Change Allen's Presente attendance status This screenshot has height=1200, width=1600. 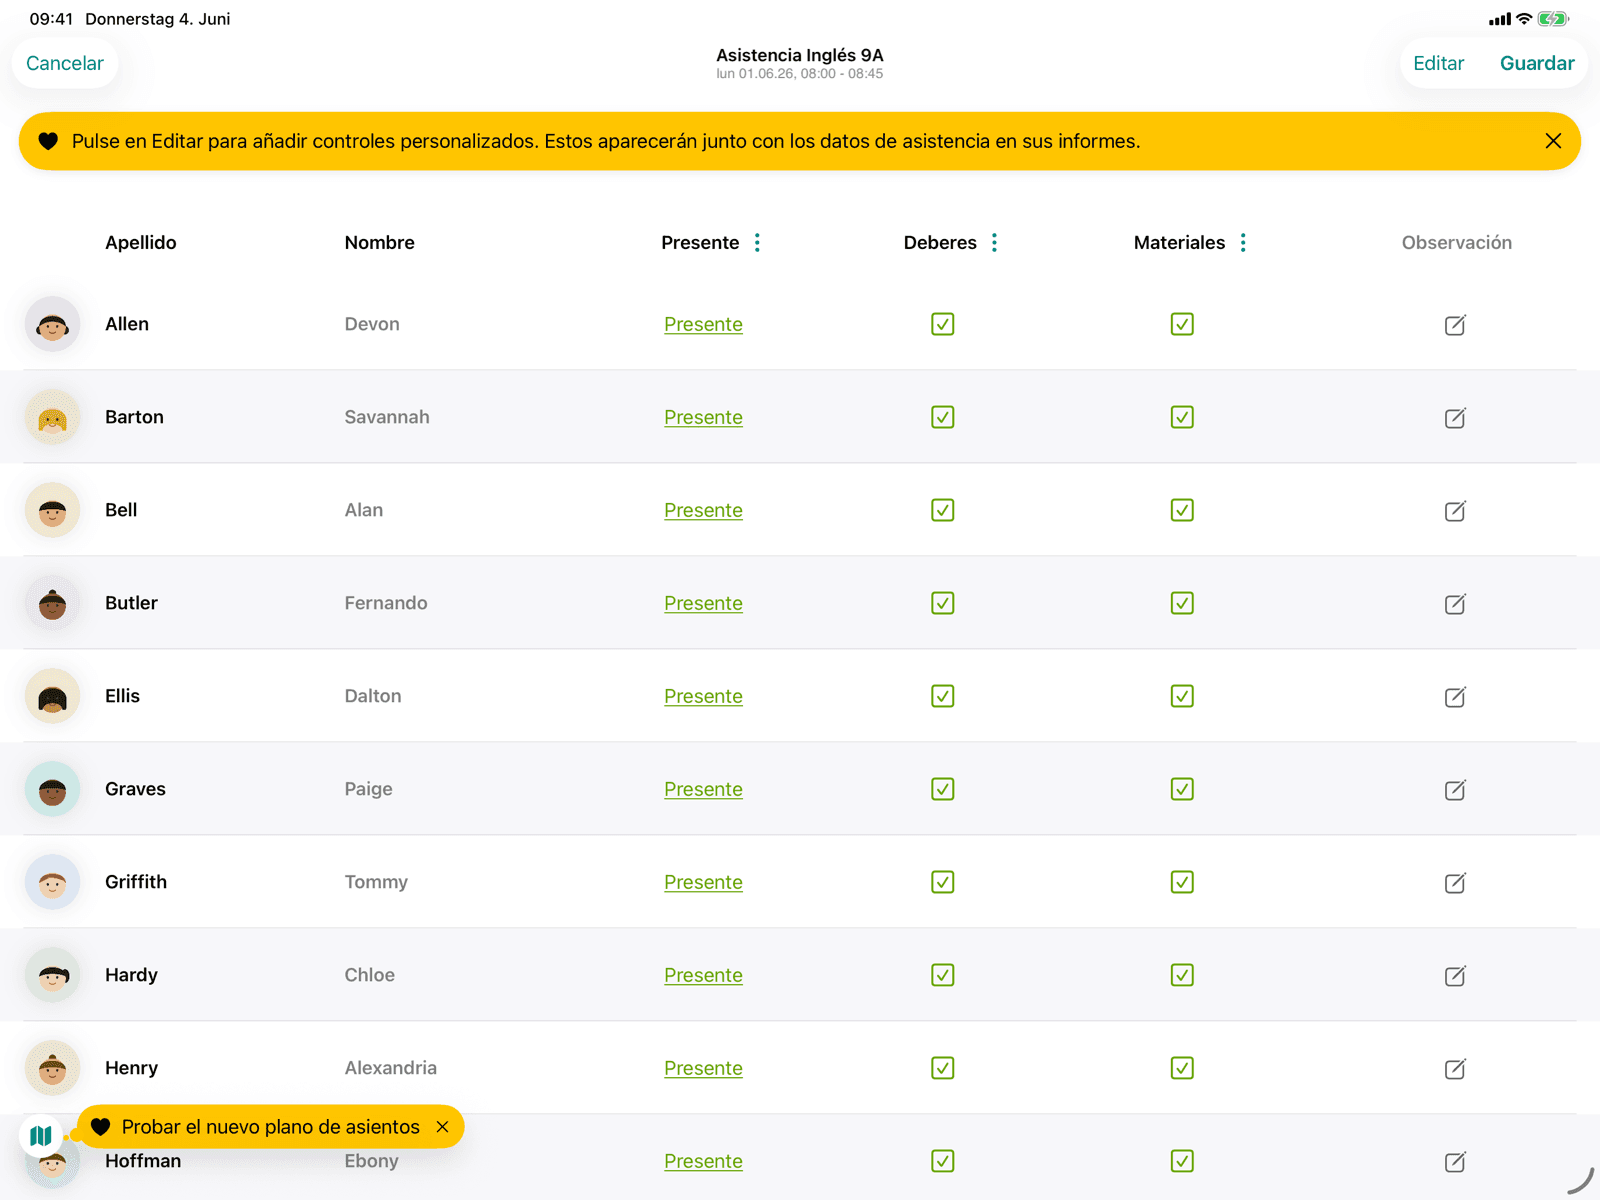tap(703, 324)
